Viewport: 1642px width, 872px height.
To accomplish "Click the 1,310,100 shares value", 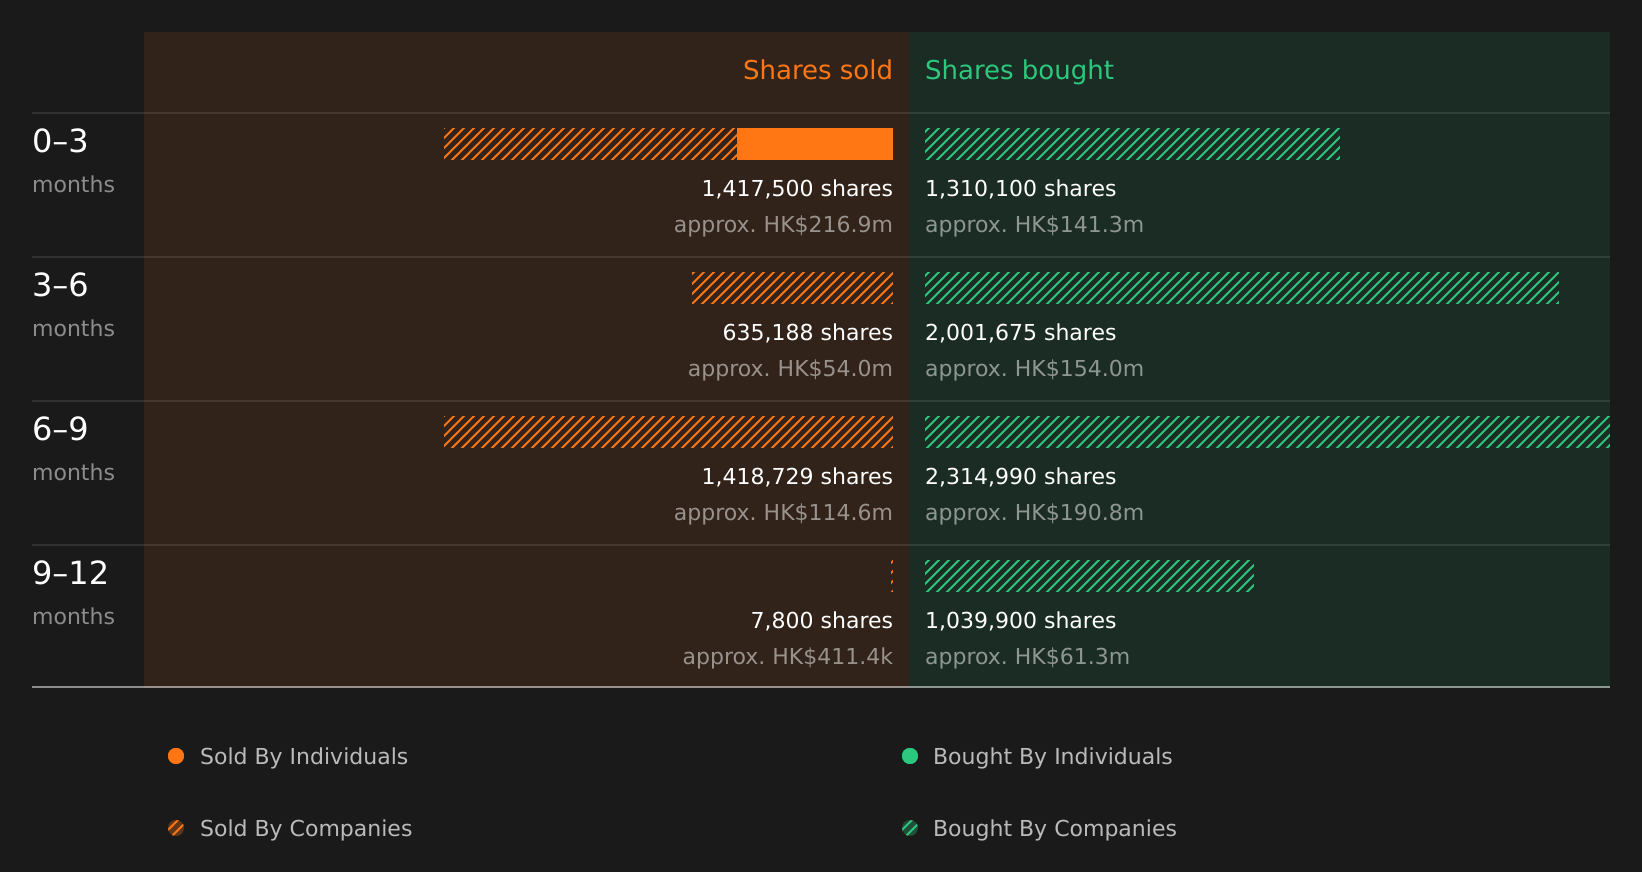I will tap(1020, 189).
